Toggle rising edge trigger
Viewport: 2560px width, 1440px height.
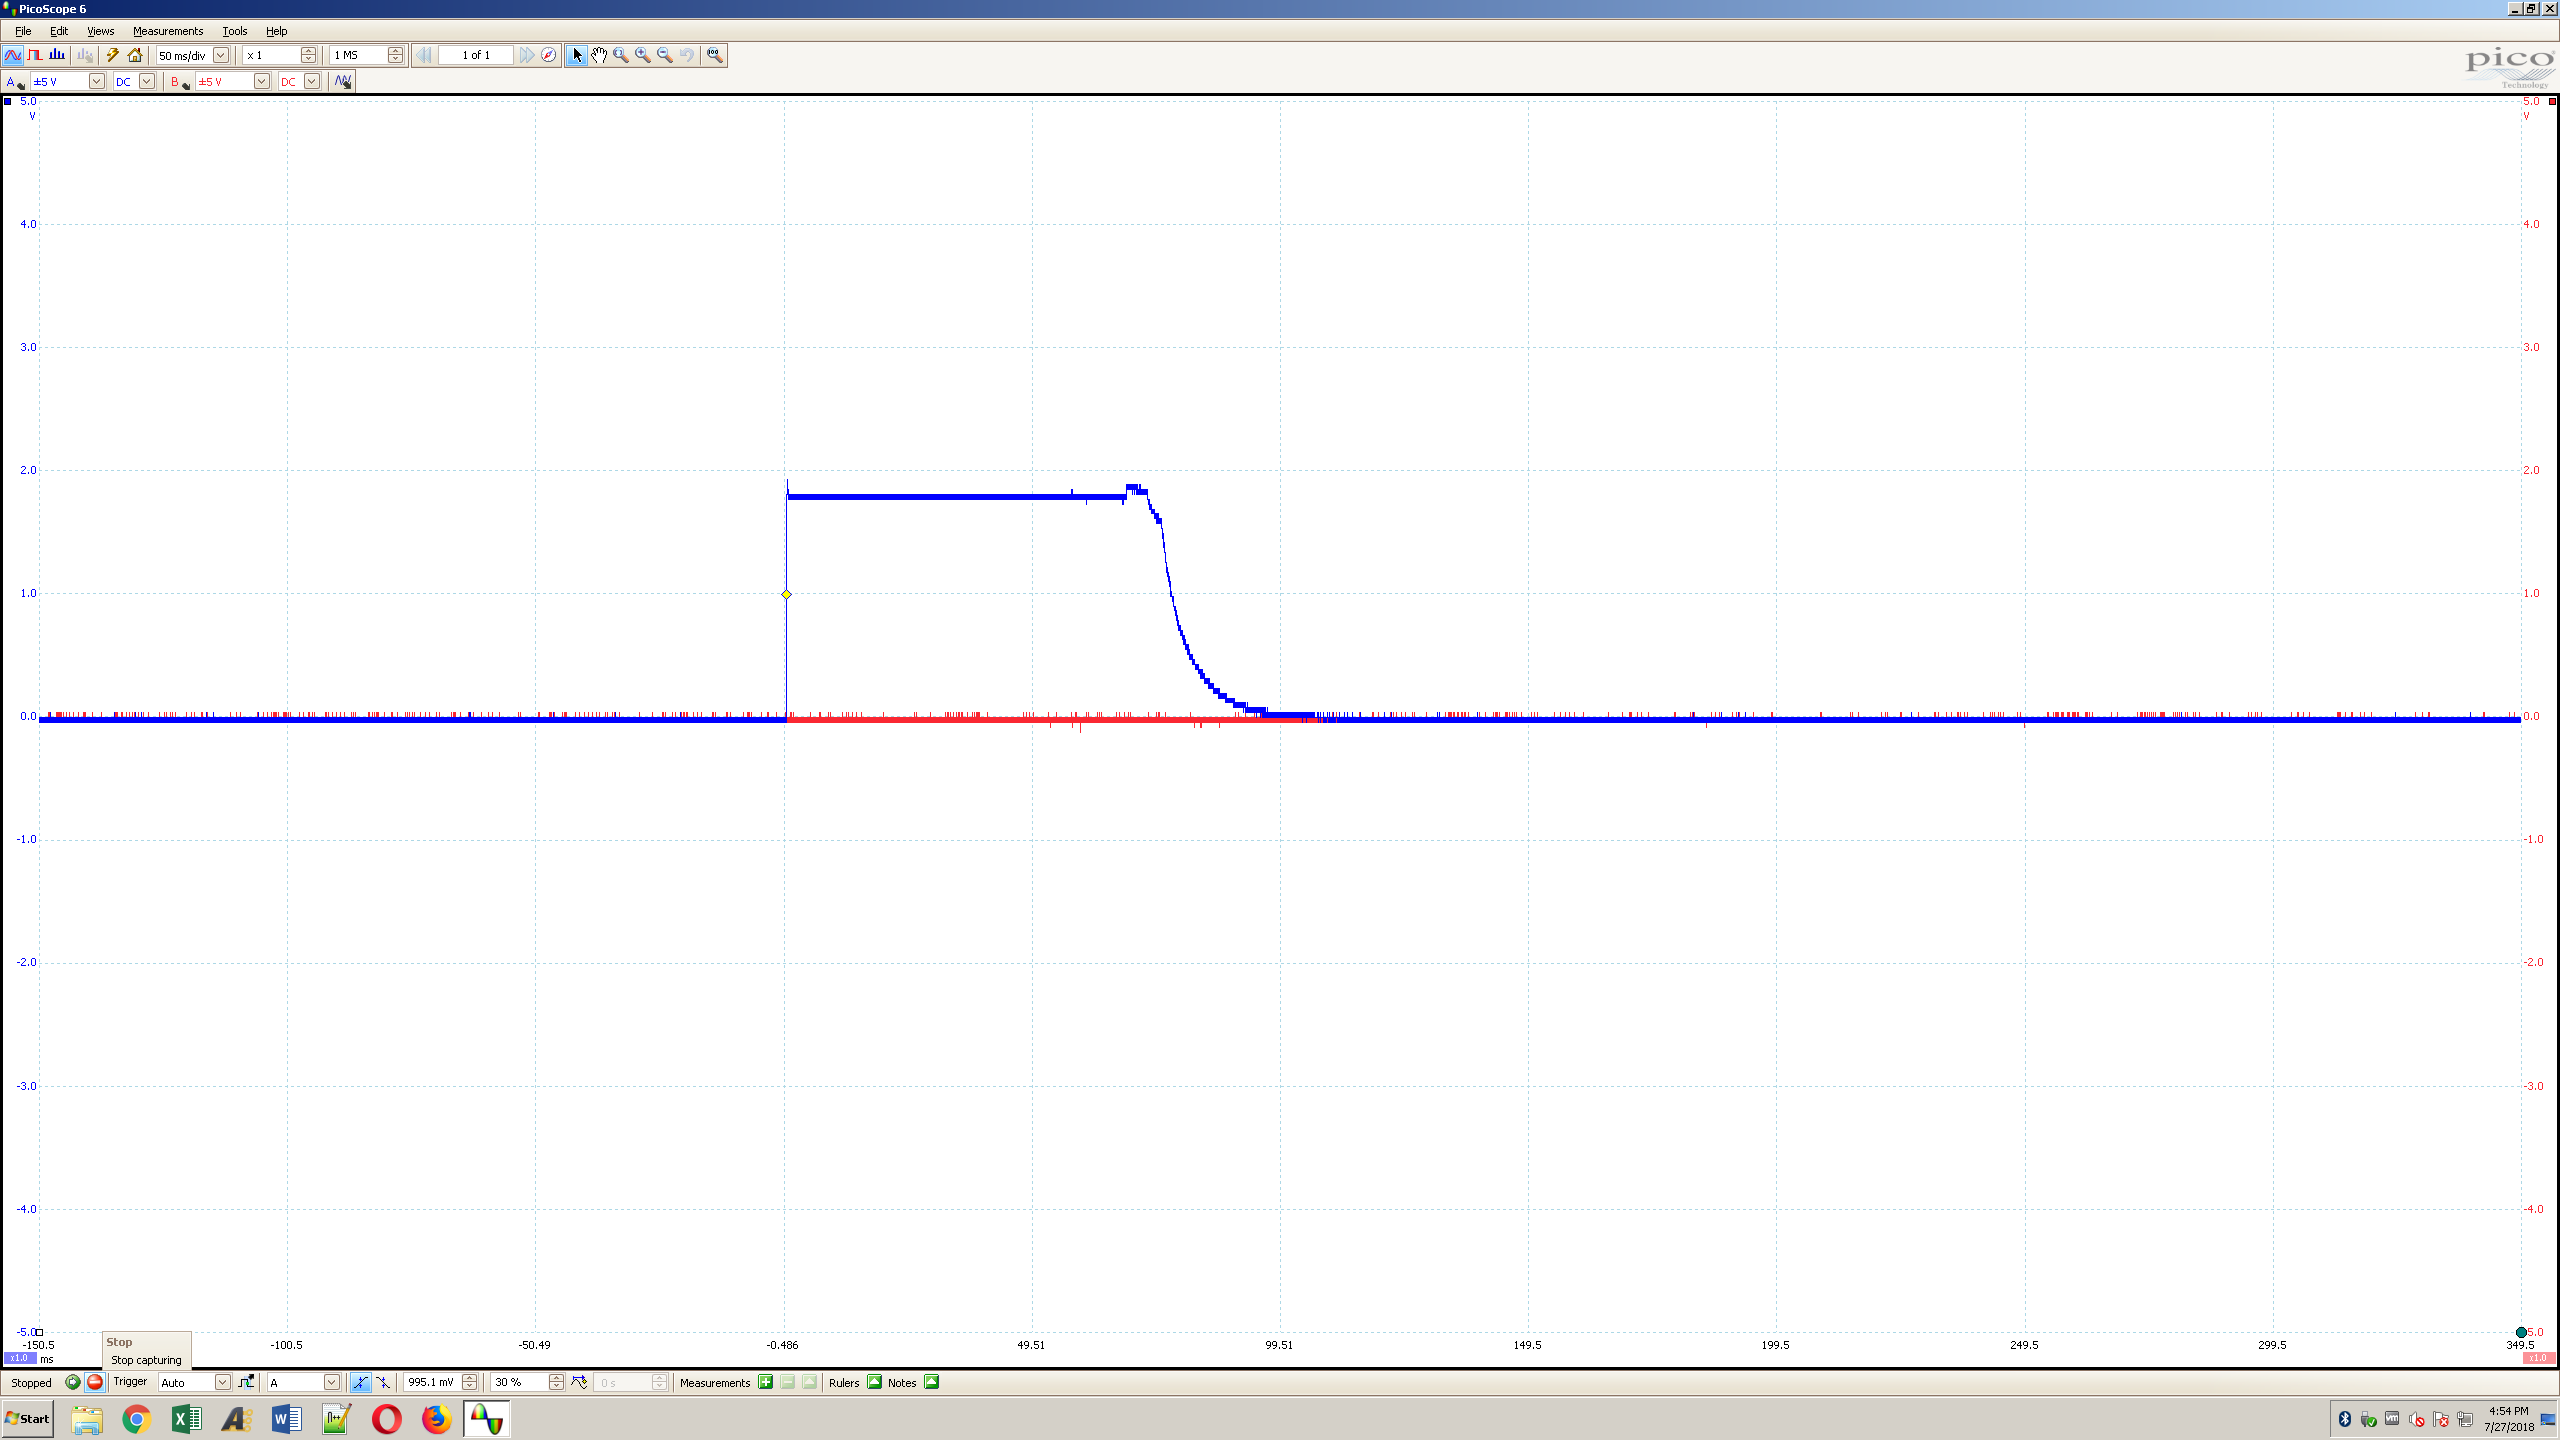click(360, 1382)
